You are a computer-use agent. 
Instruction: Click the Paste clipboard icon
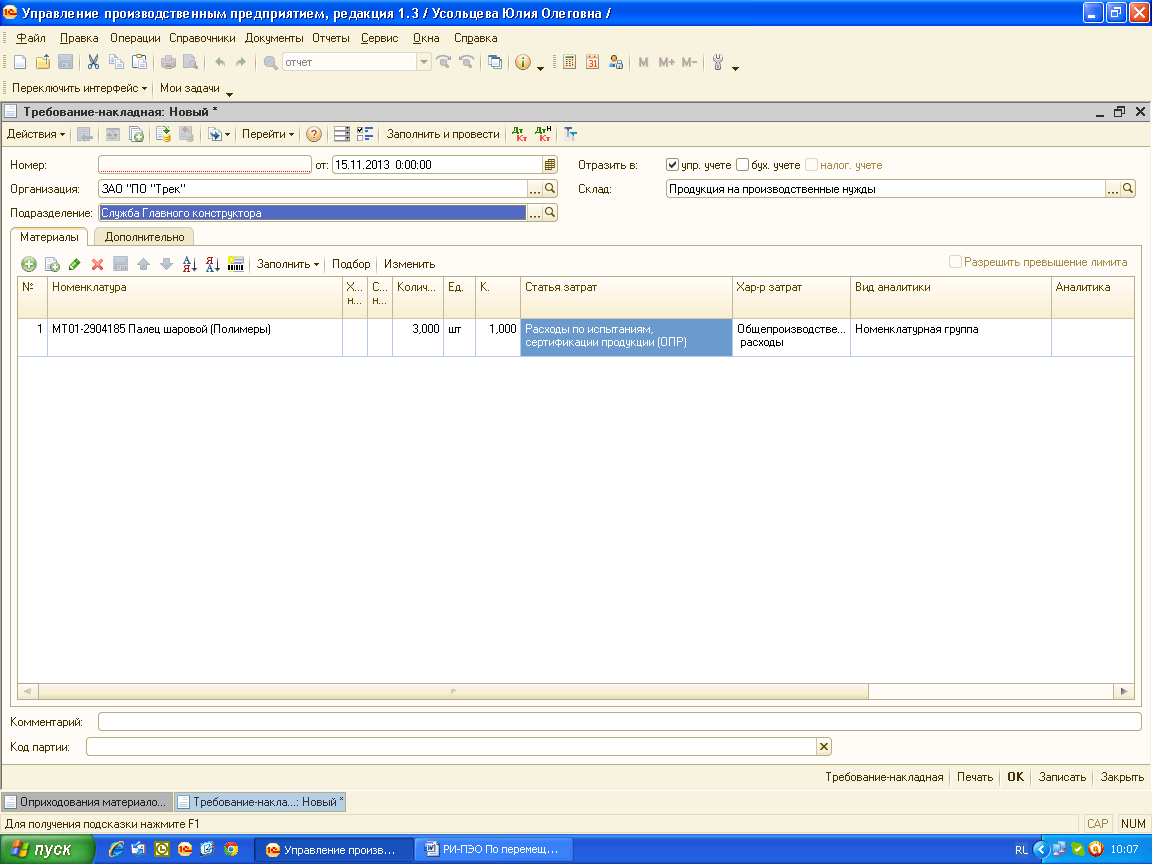[139, 62]
